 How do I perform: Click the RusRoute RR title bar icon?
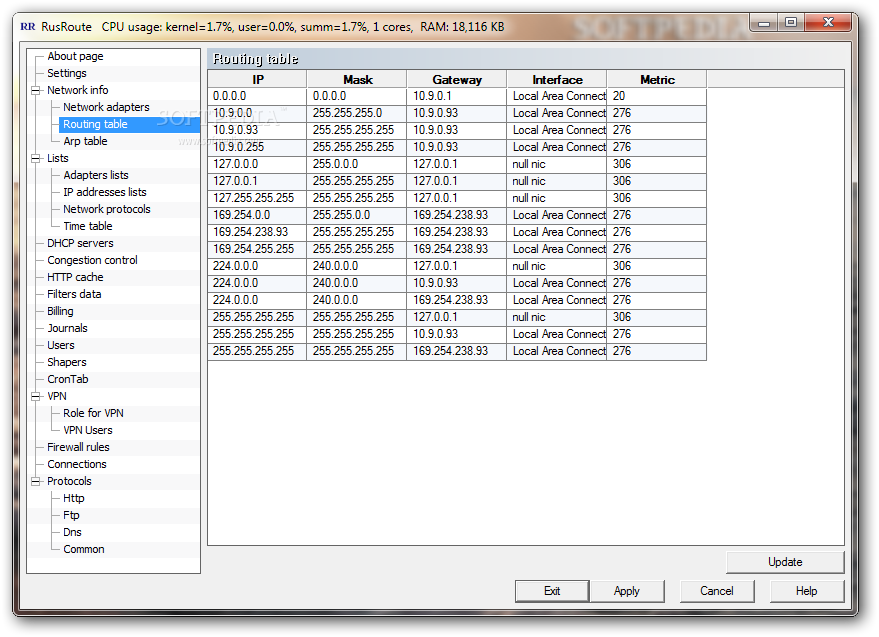27,26
